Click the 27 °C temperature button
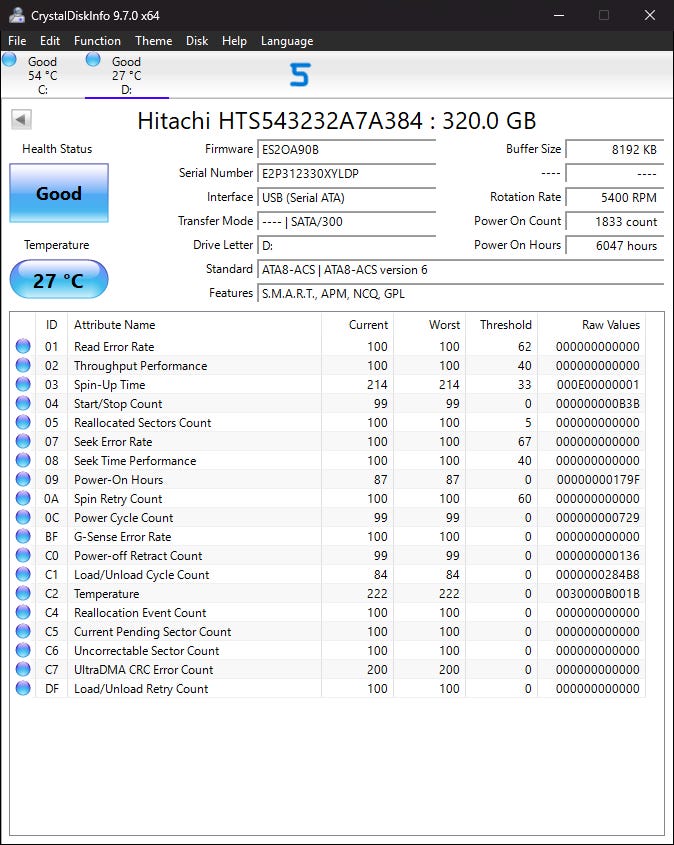Image resolution: width=674 pixels, height=845 pixels. click(59, 279)
